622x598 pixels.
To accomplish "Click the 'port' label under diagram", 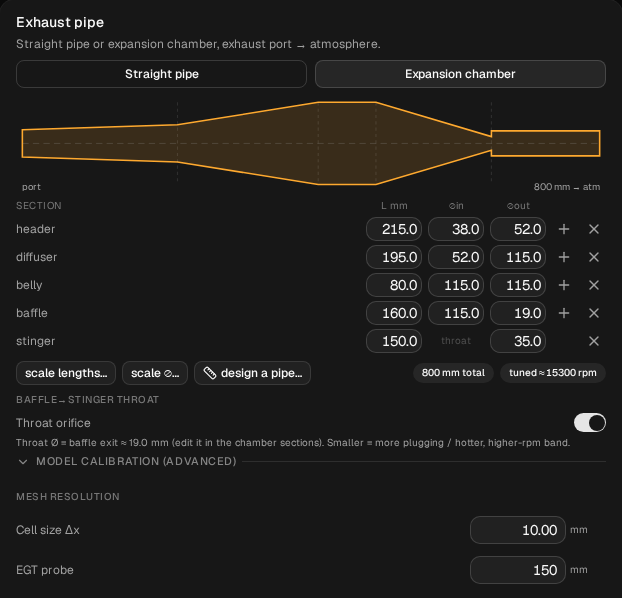I will (x=31, y=187).
